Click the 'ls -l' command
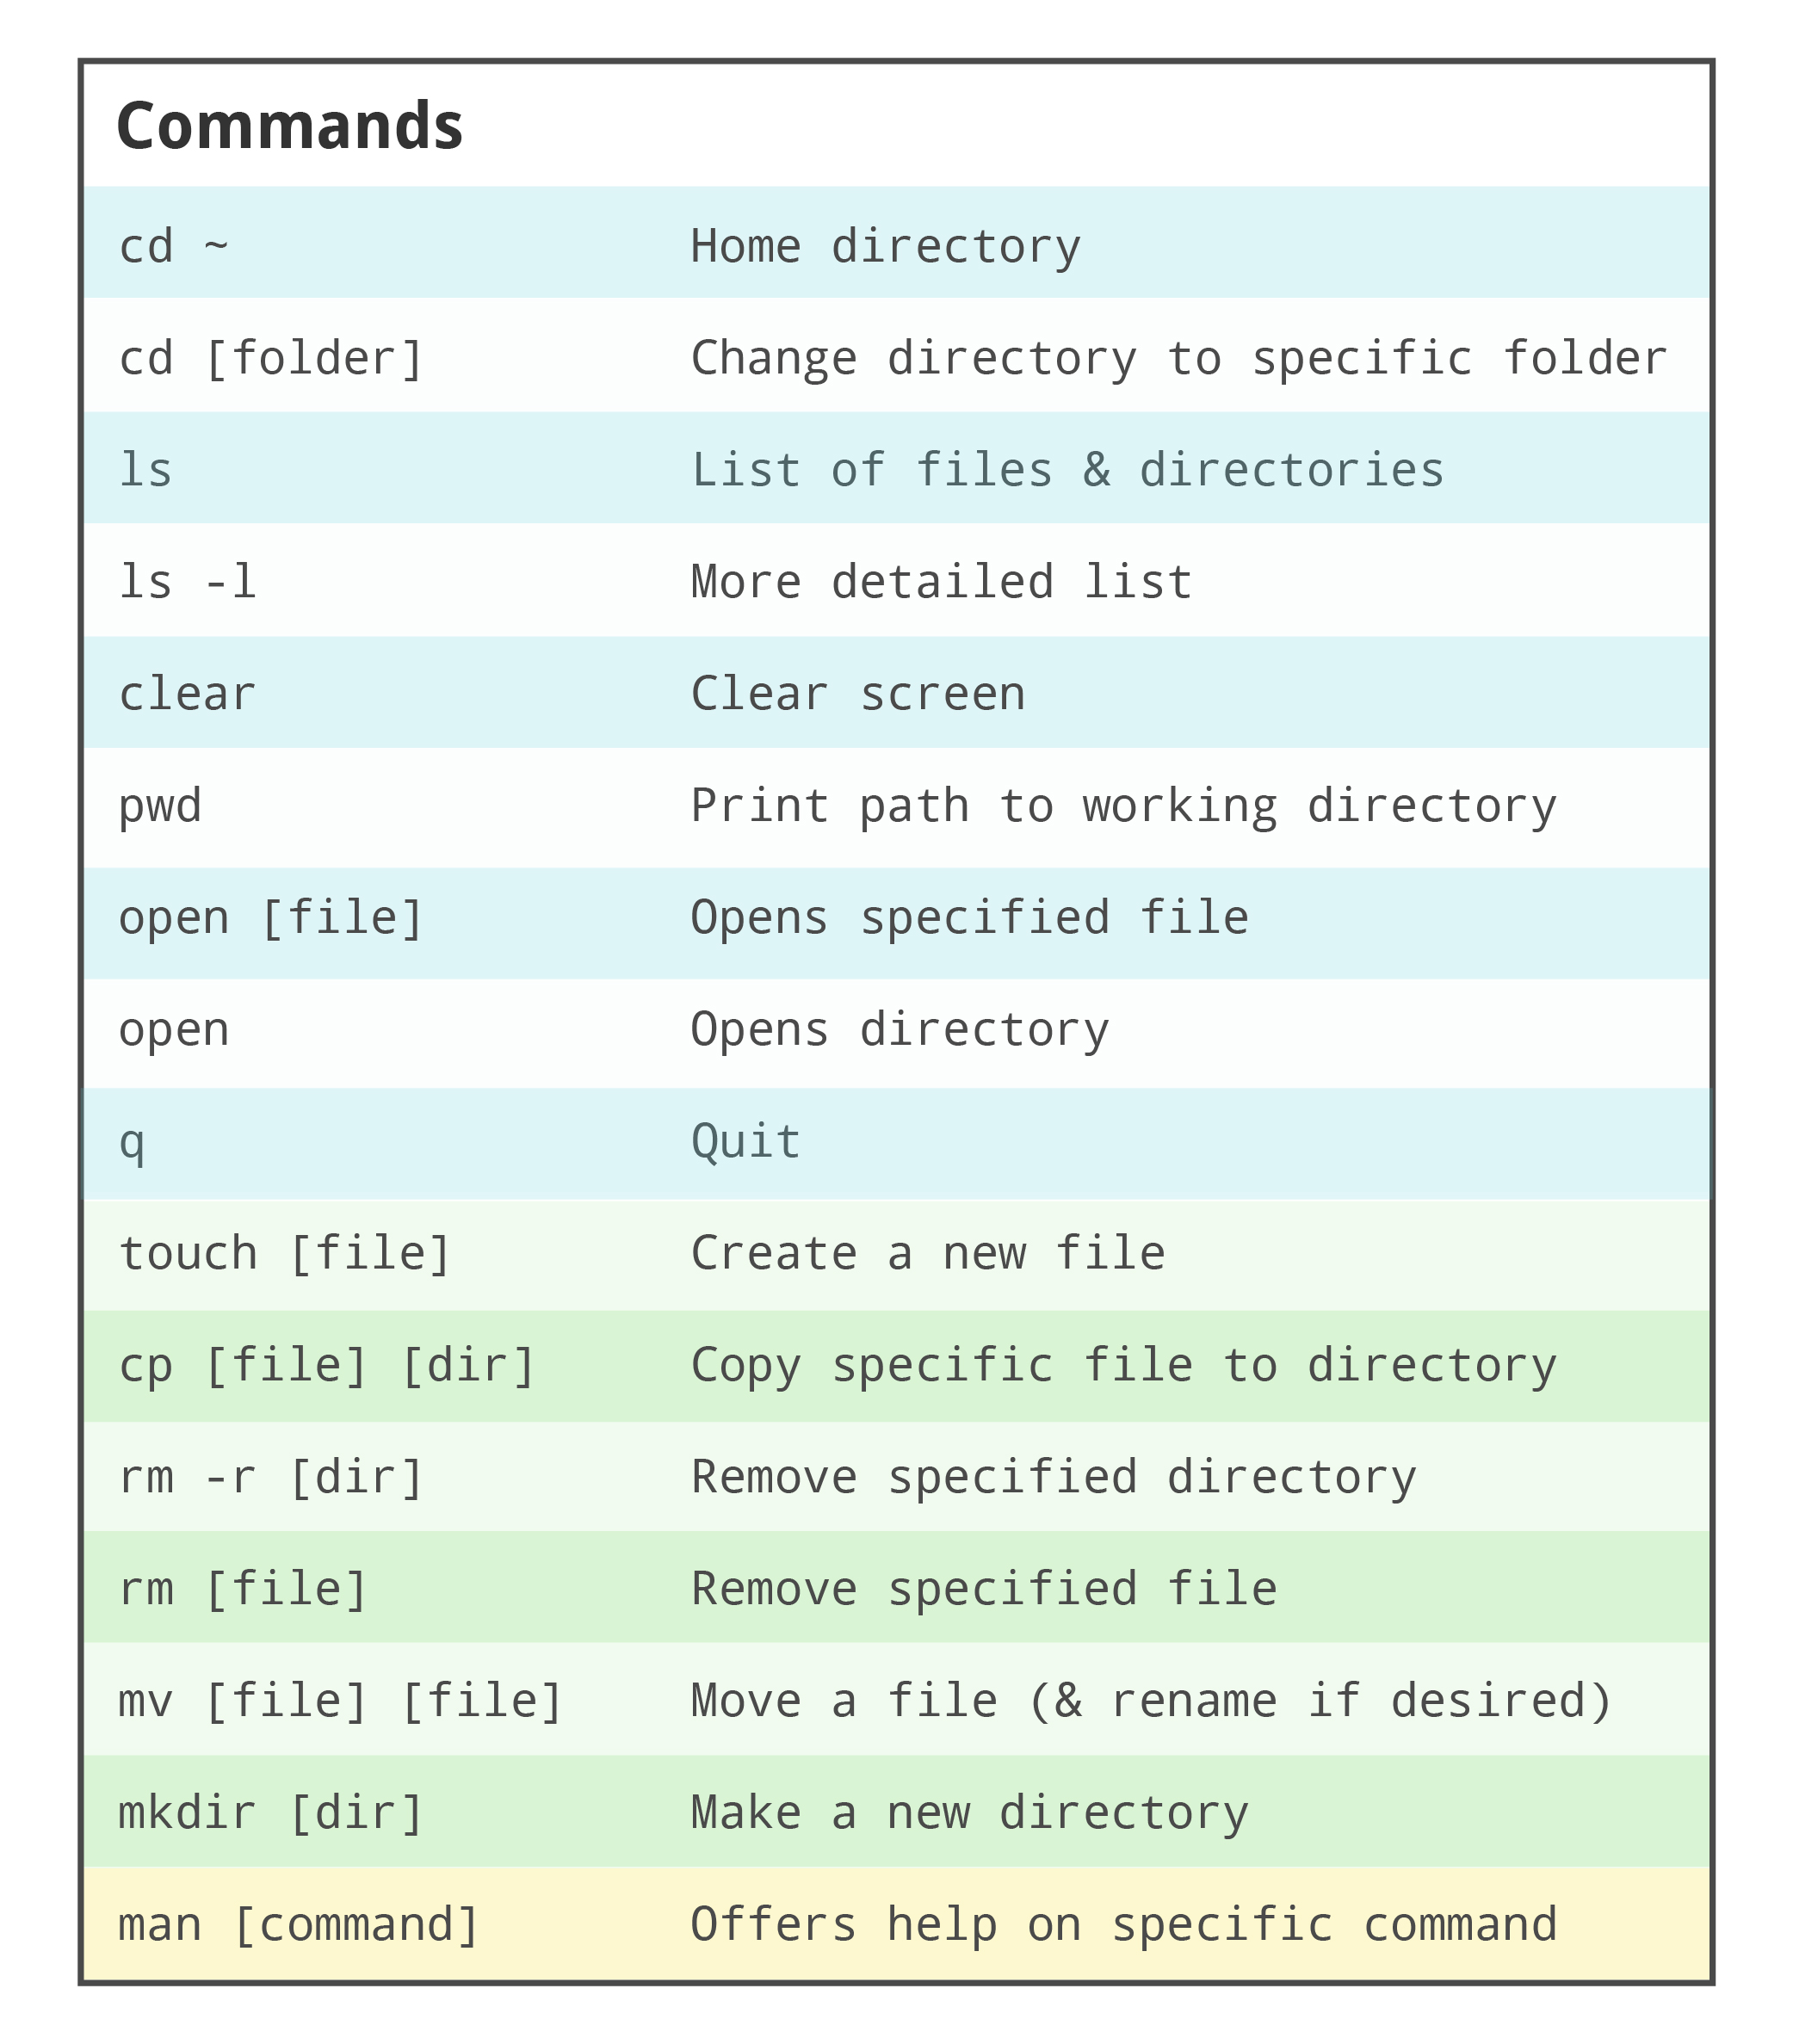1793x2044 pixels. pyautogui.click(x=187, y=582)
